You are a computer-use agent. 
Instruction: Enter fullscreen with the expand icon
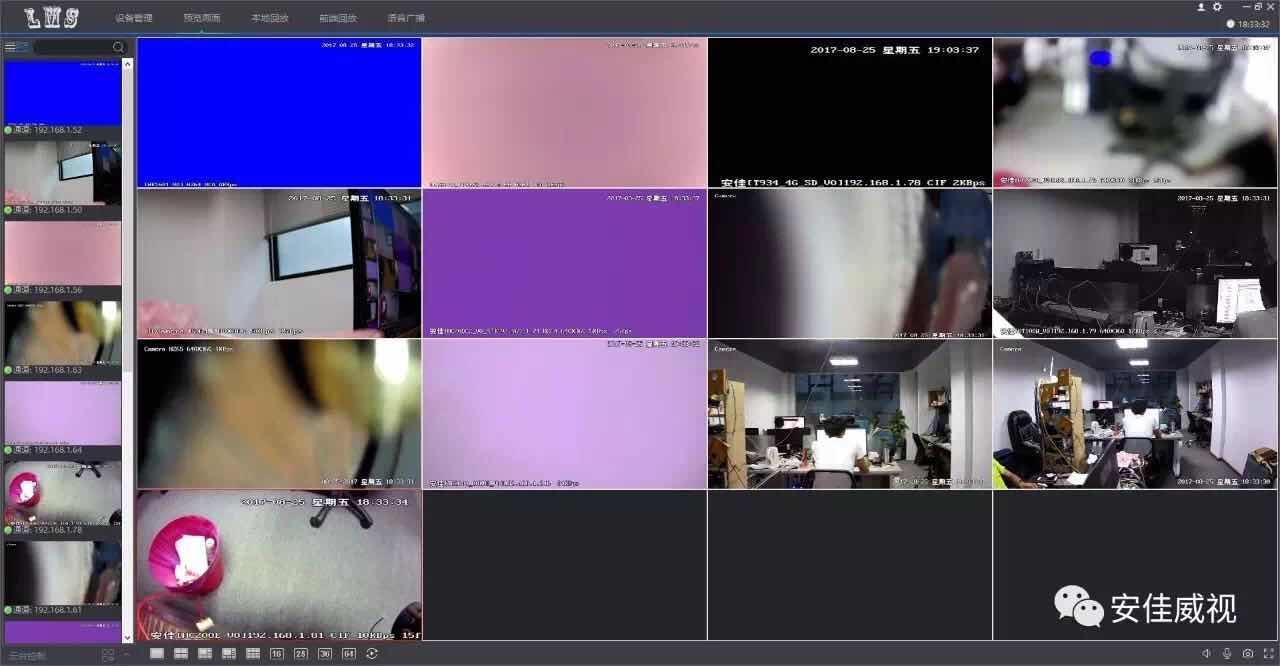[x=1269, y=654]
